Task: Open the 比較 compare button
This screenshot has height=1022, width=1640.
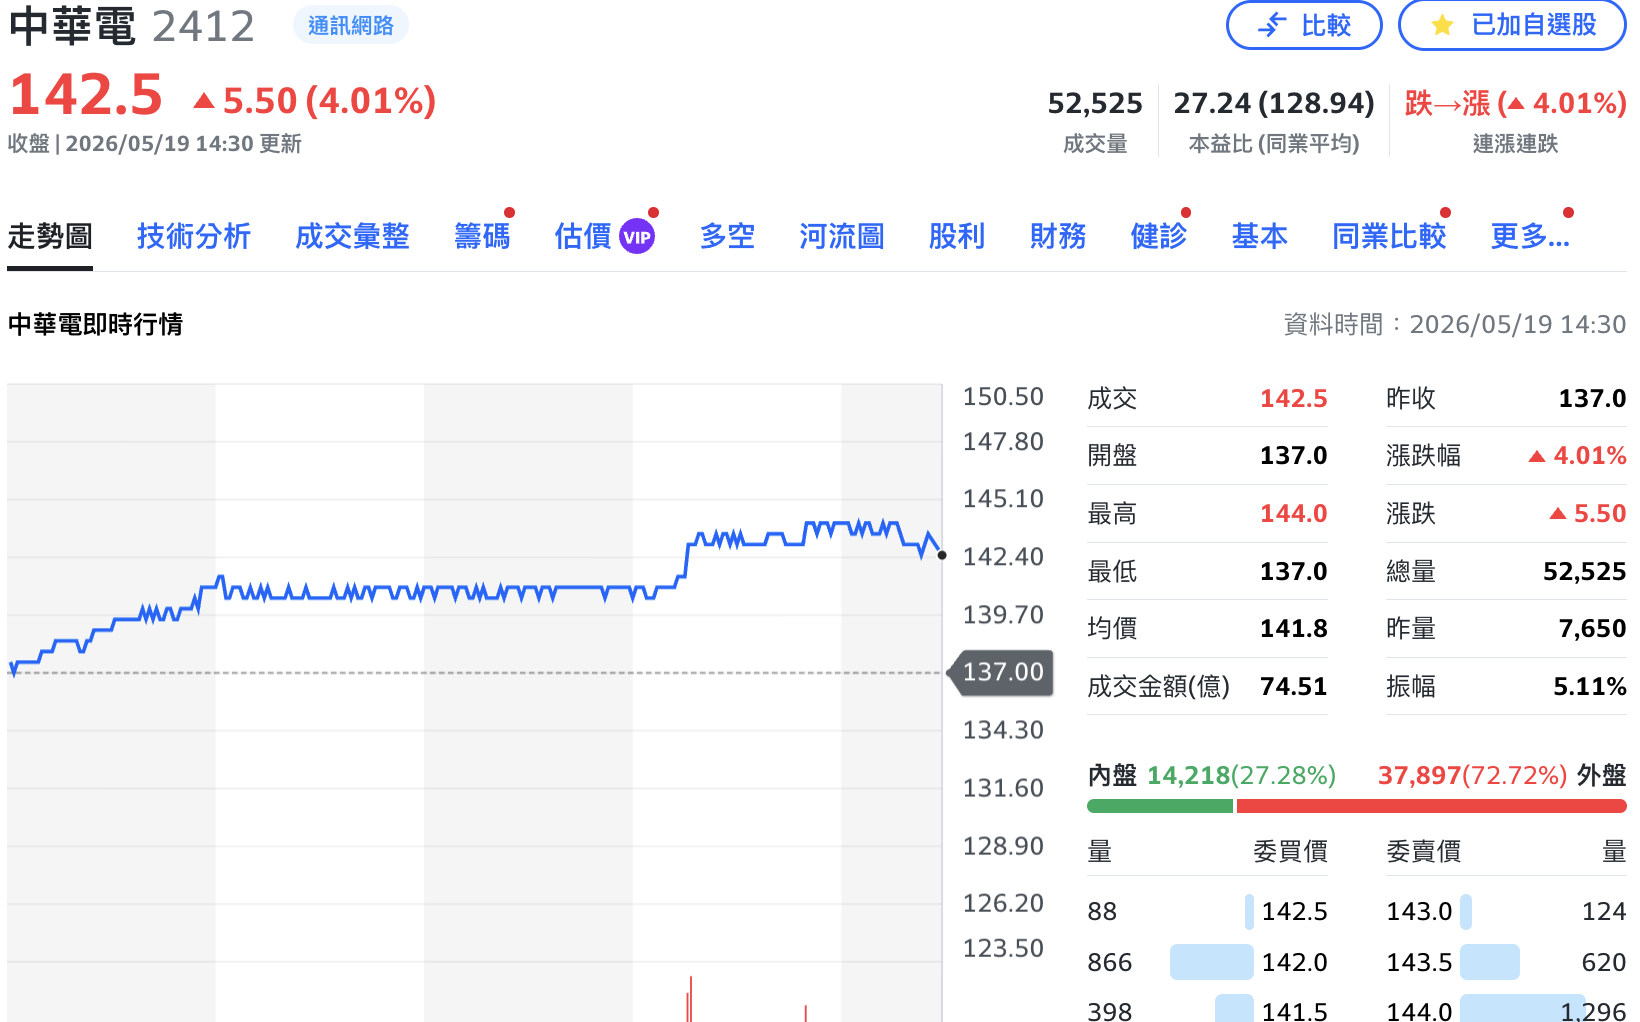Action: pos(1304,25)
